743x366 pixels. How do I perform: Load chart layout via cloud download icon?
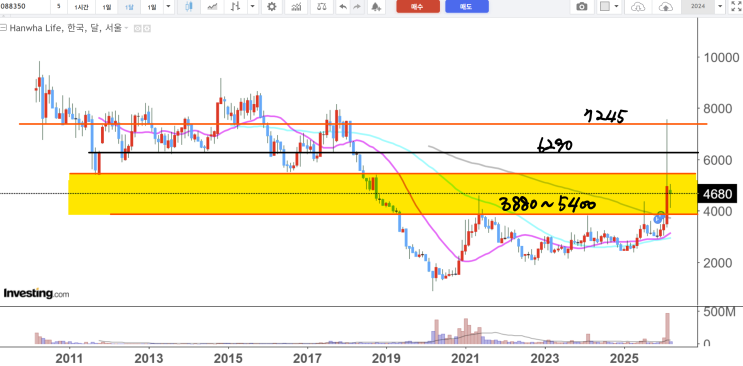[639, 7]
